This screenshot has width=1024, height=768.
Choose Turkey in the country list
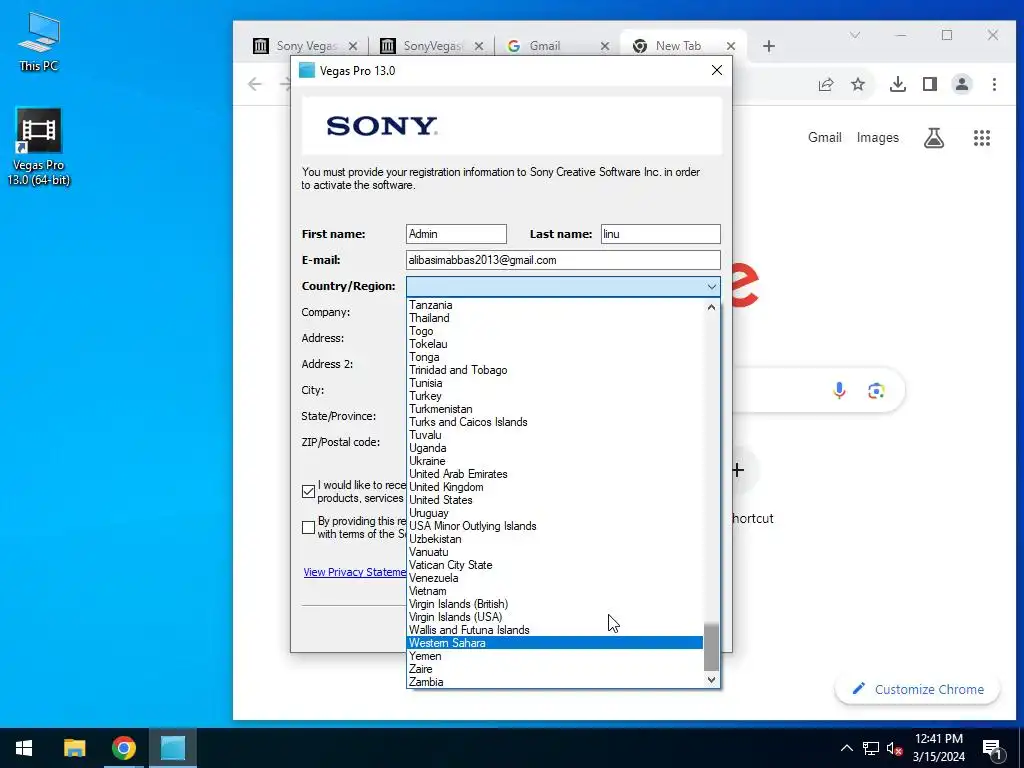click(x=555, y=396)
